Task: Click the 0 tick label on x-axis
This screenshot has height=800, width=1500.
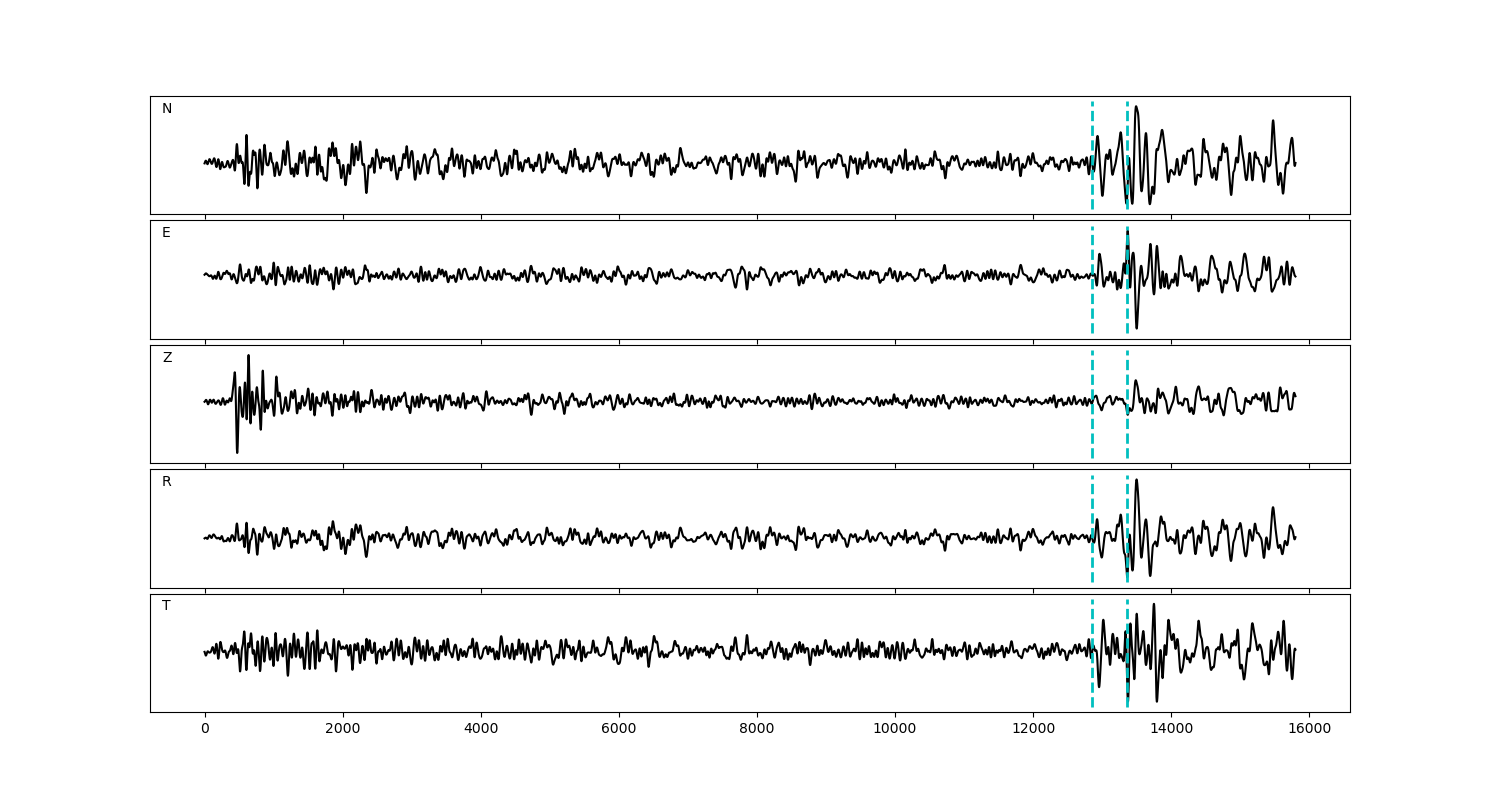Action: point(205,730)
